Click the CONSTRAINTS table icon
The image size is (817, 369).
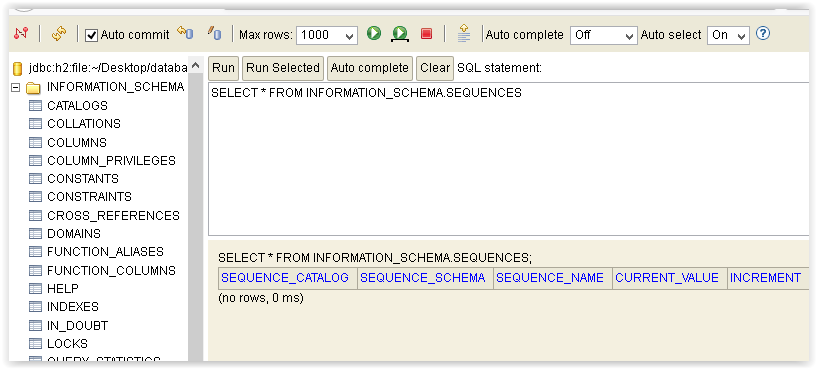tap(35, 197)
